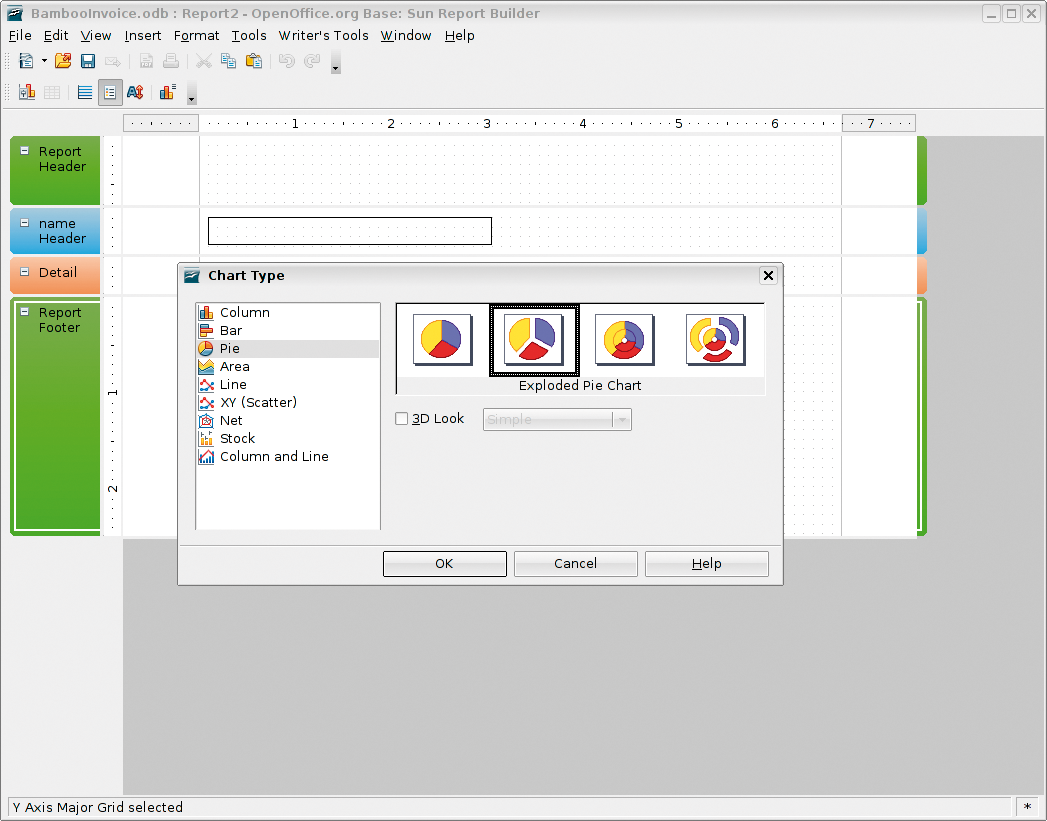Click the Document as E-mail icon
The height and width of the screenshot is (821, 1047).
pyautogui.click(x=113, y=62)
